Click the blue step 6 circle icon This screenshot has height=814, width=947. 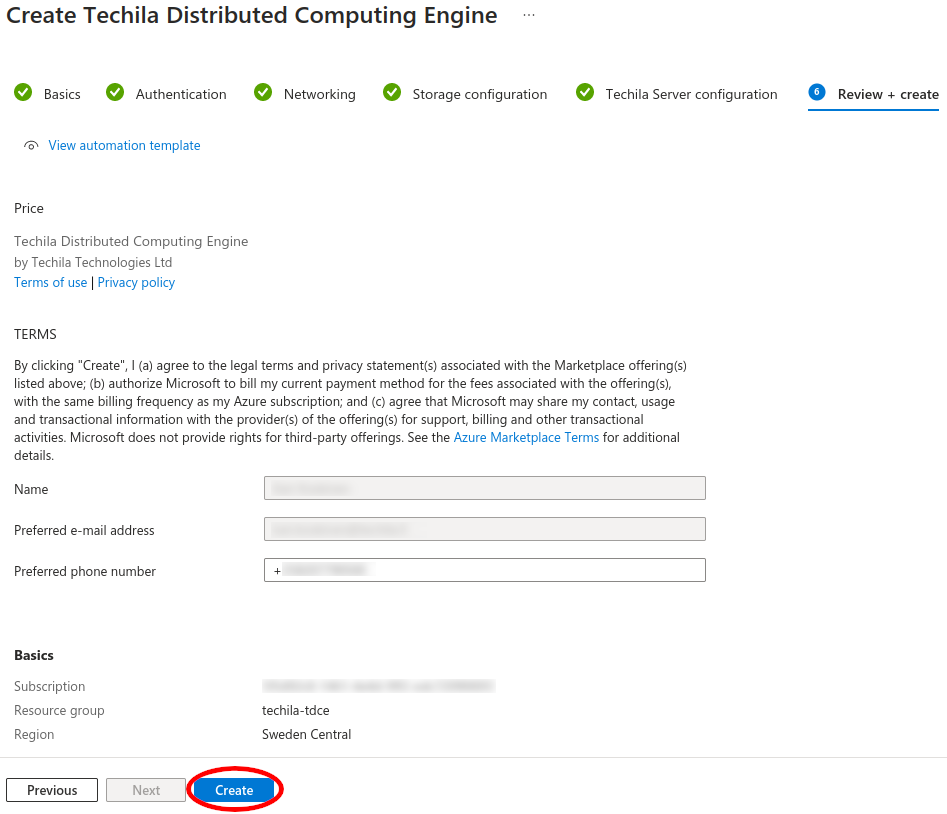coord(817,93)
